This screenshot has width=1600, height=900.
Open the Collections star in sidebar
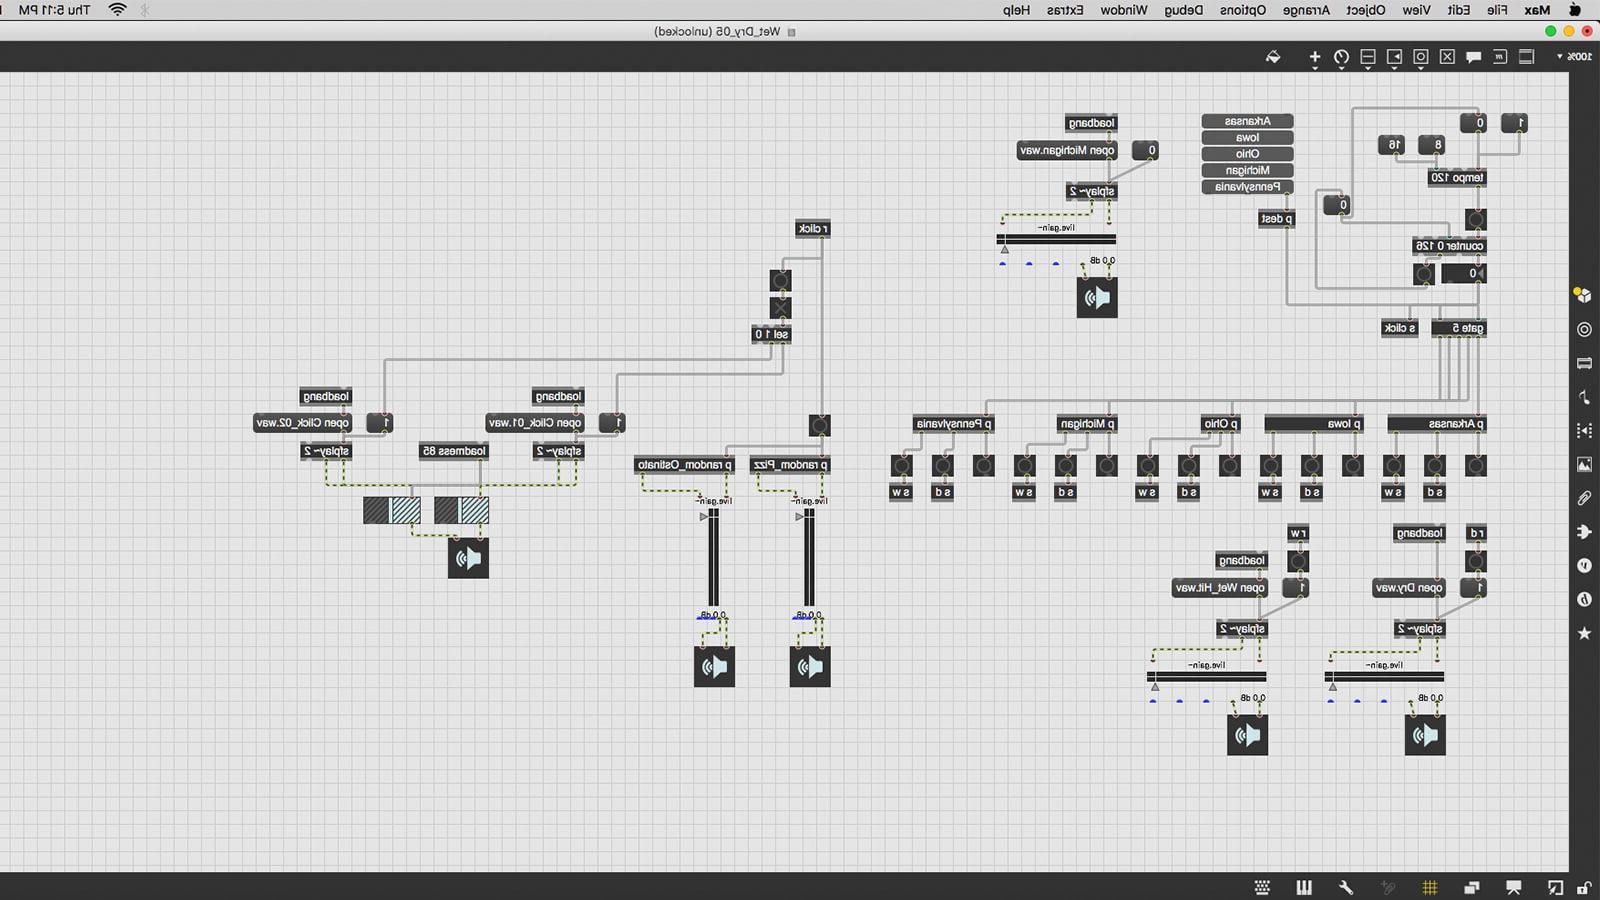pyautogui.click(x=1584, y=633)
